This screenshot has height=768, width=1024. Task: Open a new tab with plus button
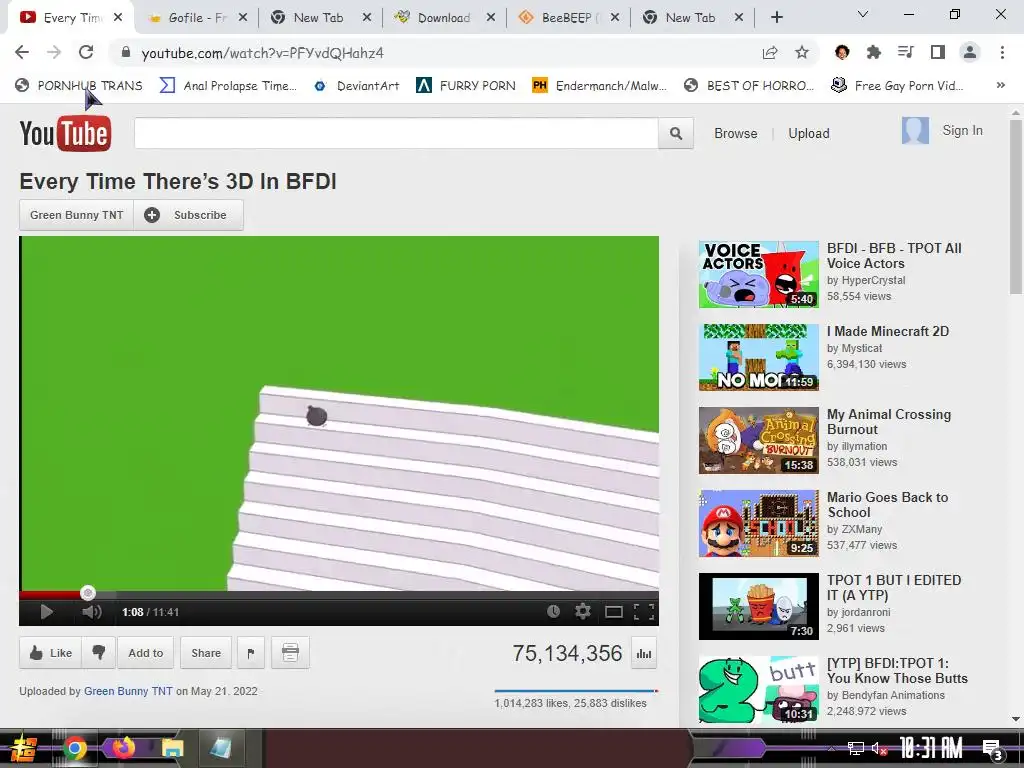(776, 18)
